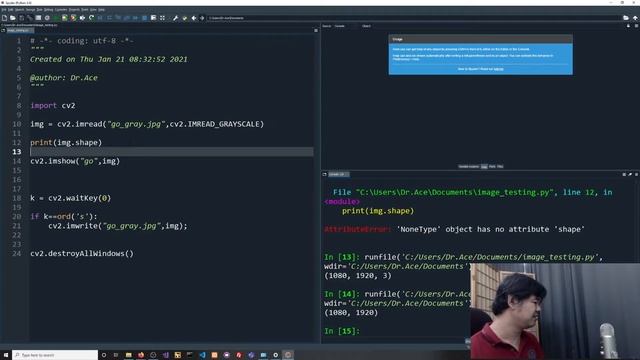Open Firefox from the taskbar
640x360 pixels.
pyautogui.click(x=141, y=355)
